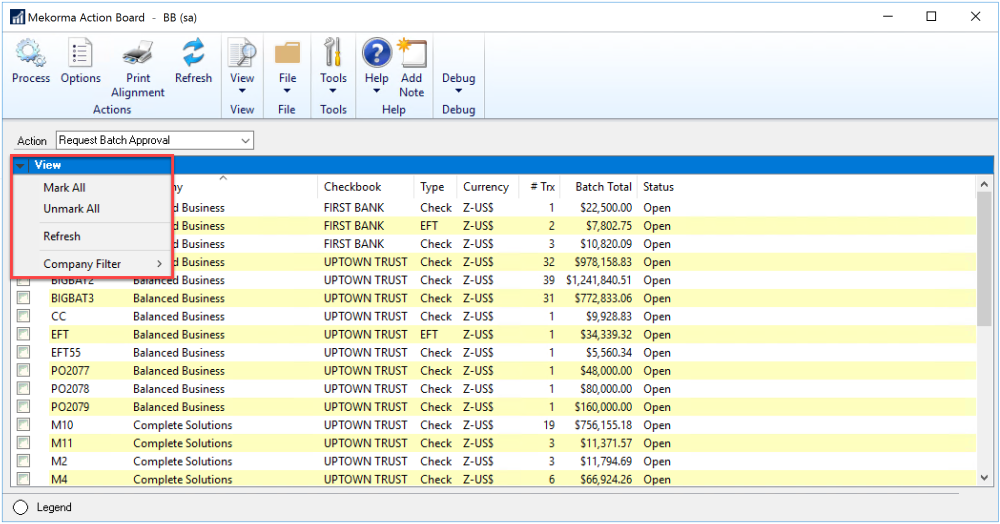Click the Refresh arrows icon in ribbon

click(193, 53)
